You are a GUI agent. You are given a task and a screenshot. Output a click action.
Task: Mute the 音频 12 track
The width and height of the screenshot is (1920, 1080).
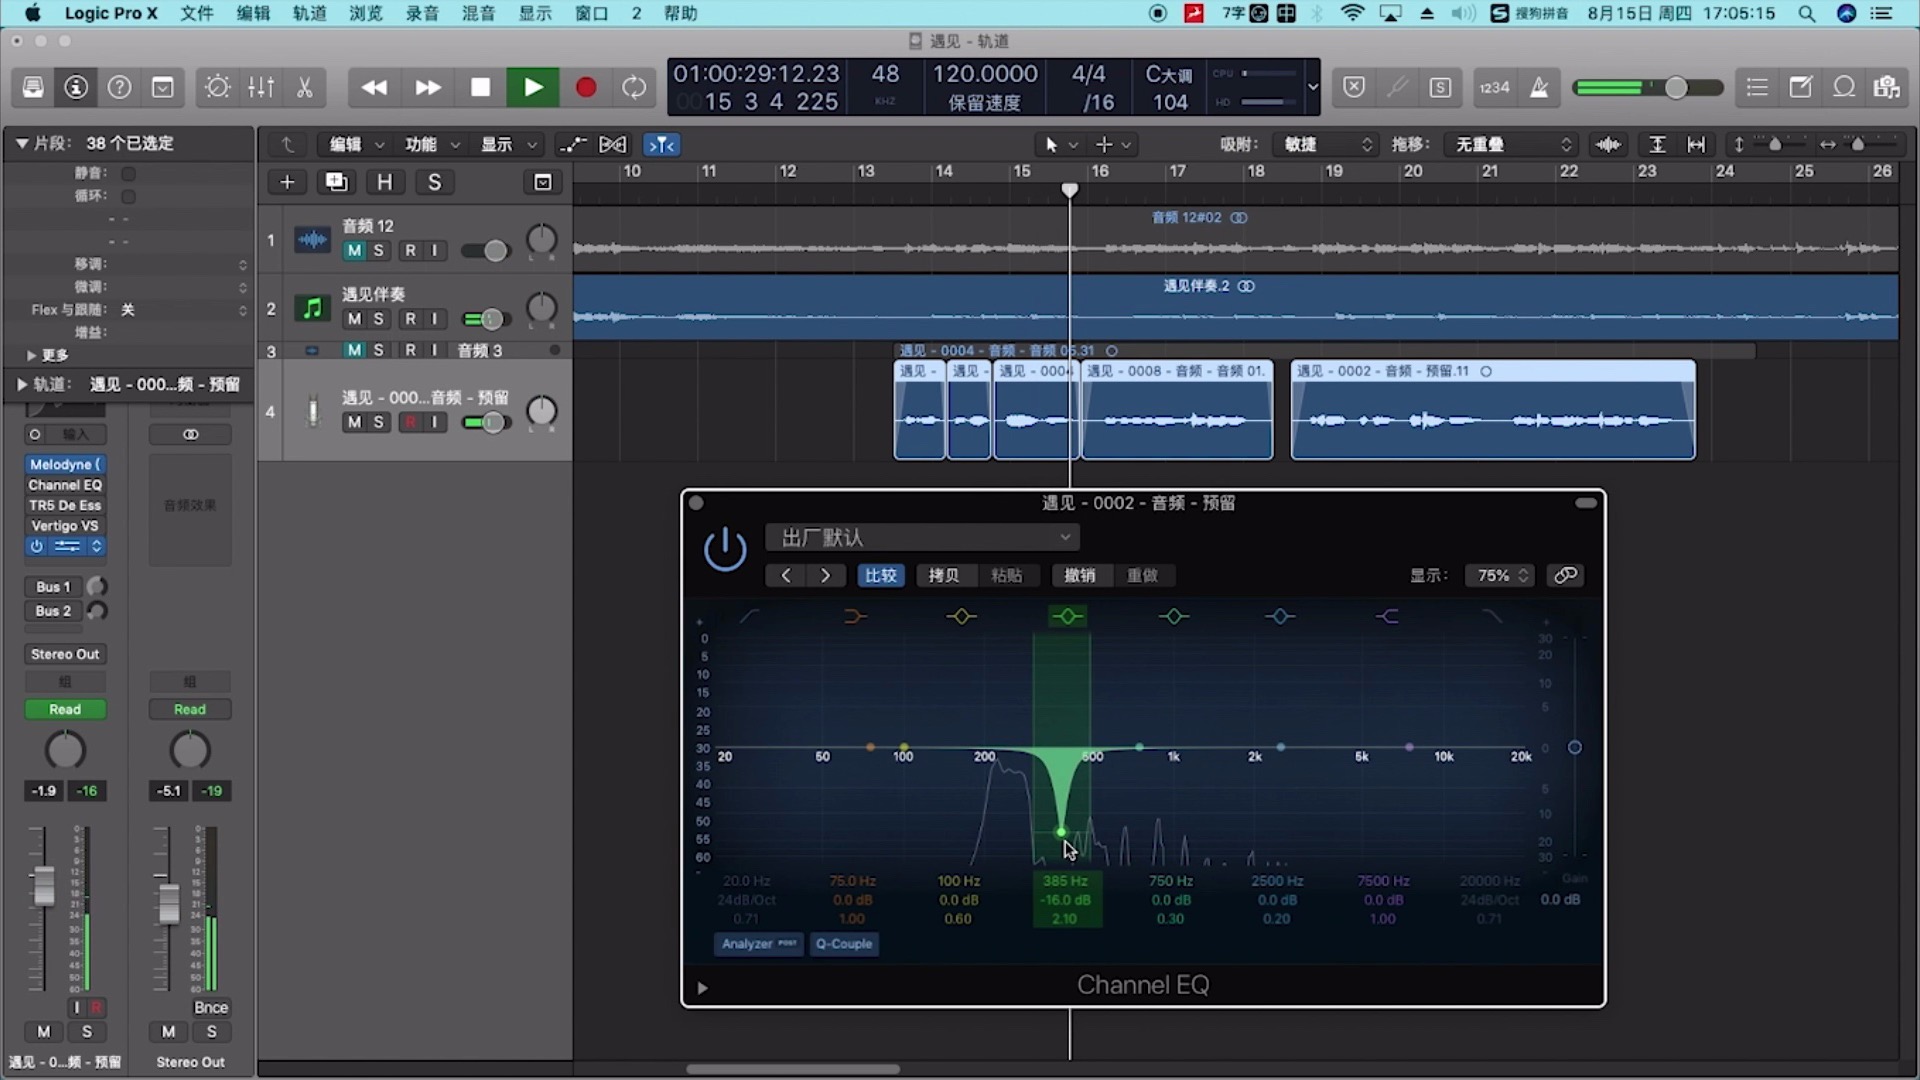(354, 251)
